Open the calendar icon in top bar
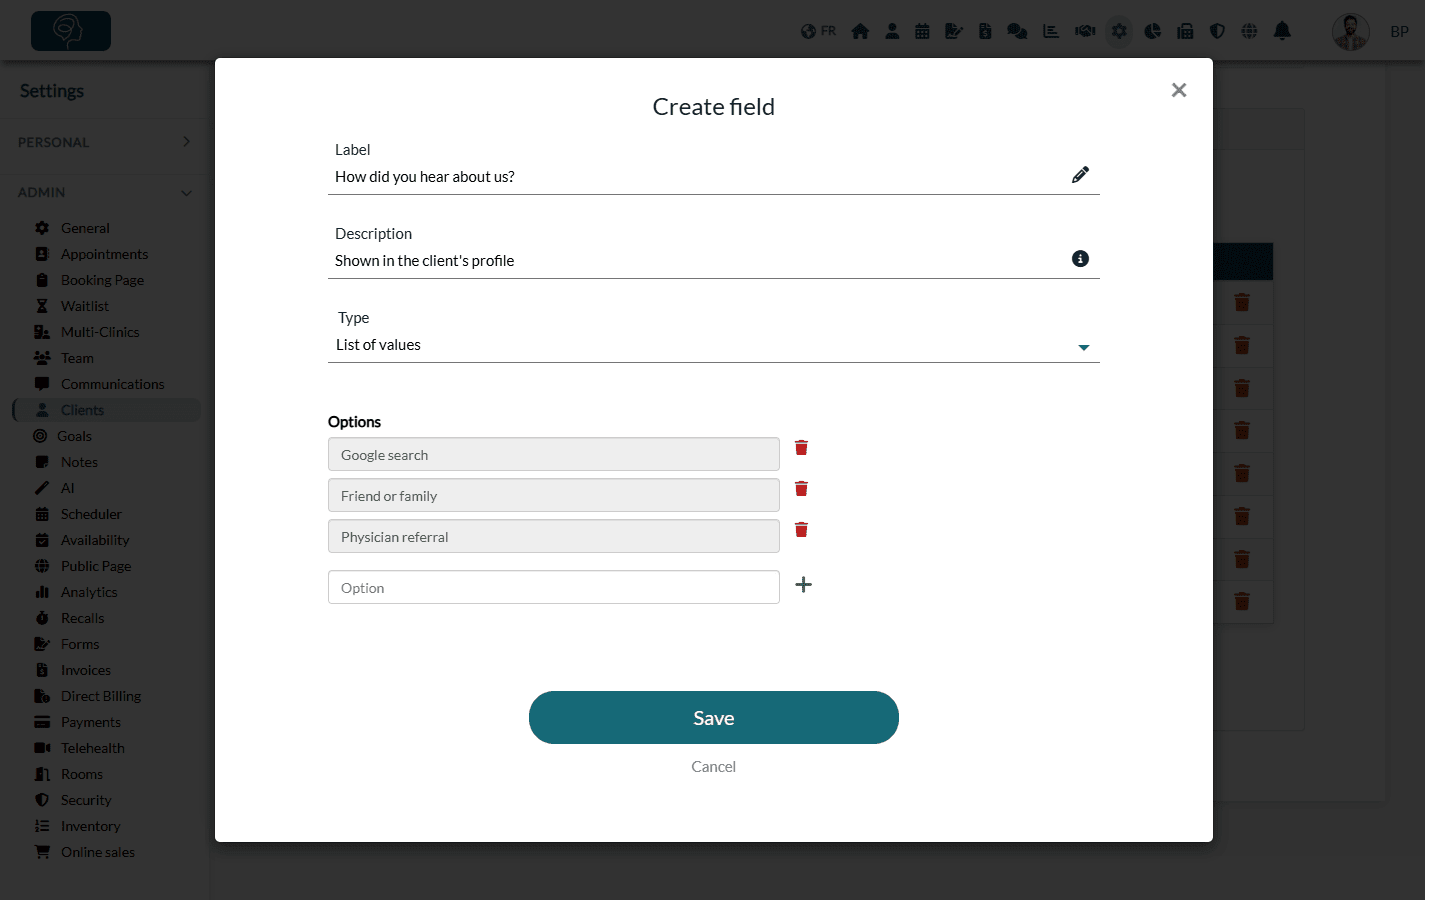 coord(922,31)
